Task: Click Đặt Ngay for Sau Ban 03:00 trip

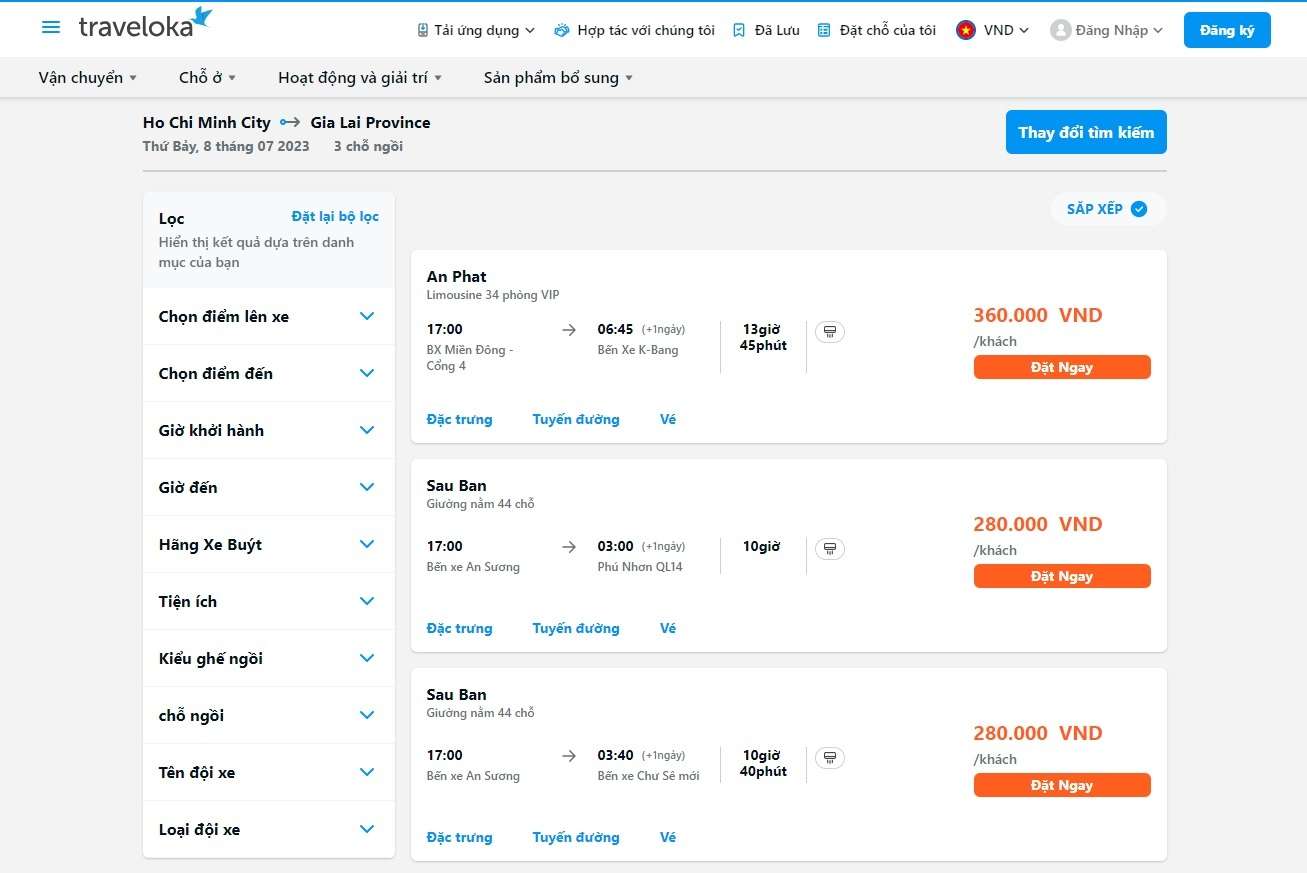Action: [x=1062, y=576]
